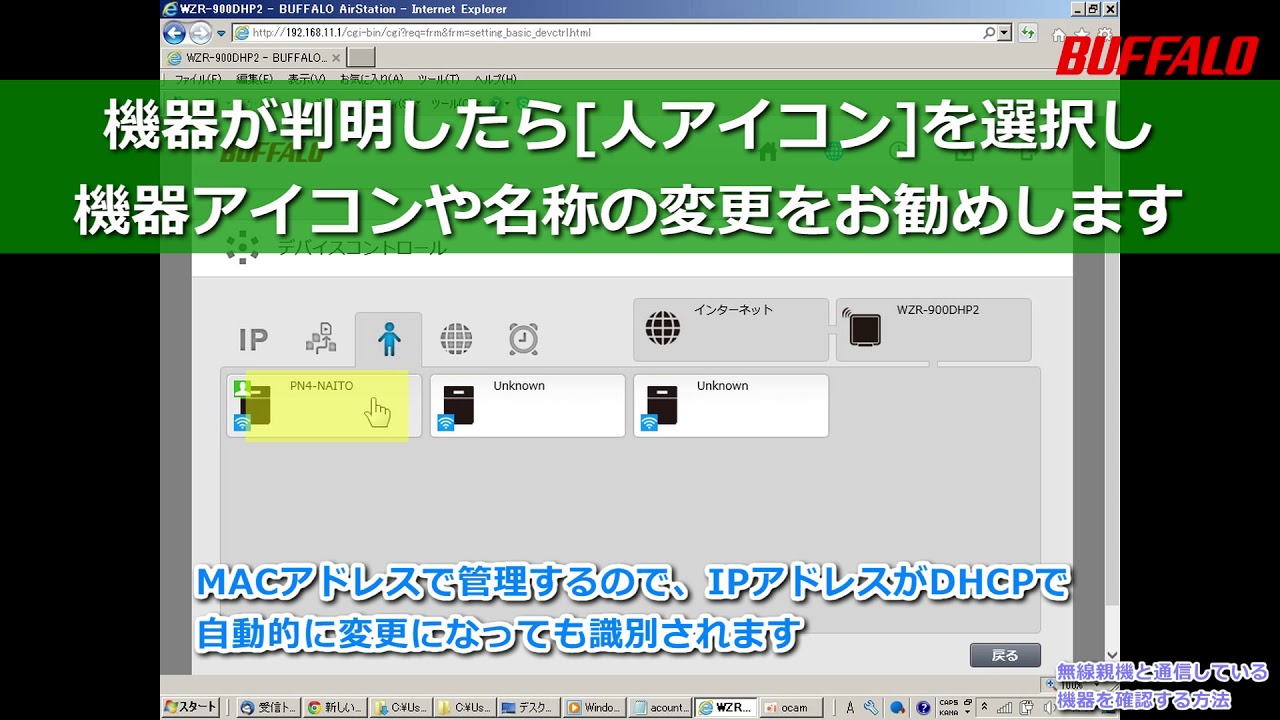Click the インターネット globe icon
Screen dimensions: 1280x720
tap(663, 328)
